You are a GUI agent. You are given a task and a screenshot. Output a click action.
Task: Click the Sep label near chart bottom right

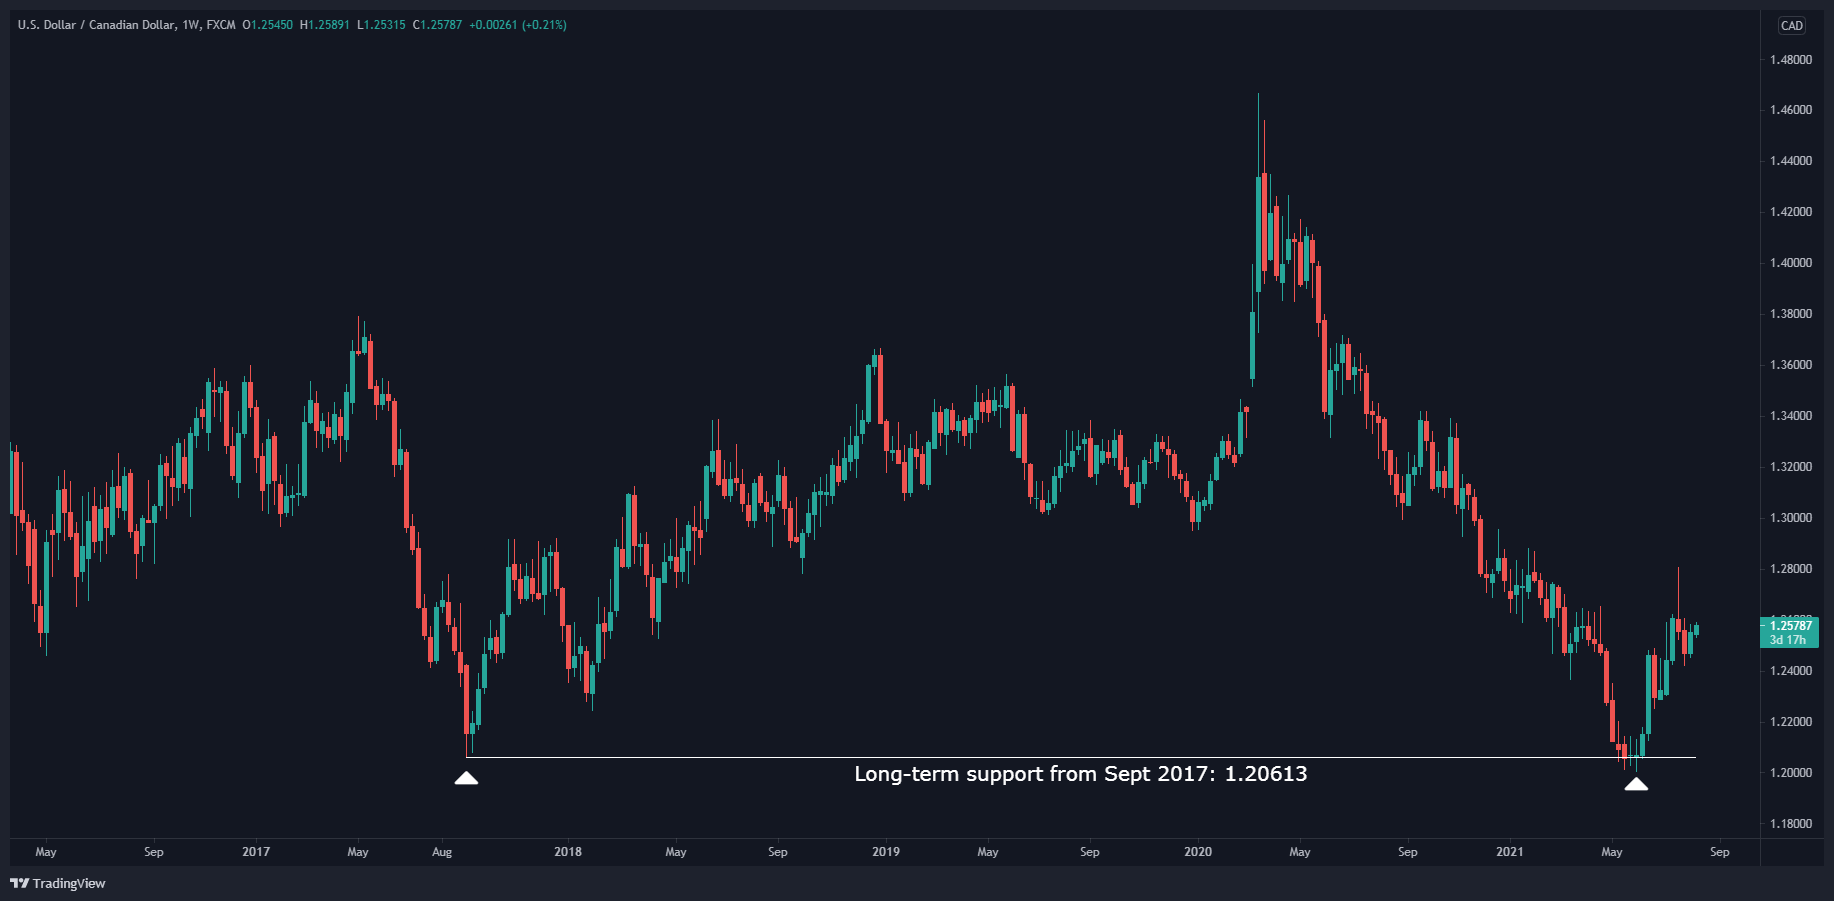(1719, 852)
